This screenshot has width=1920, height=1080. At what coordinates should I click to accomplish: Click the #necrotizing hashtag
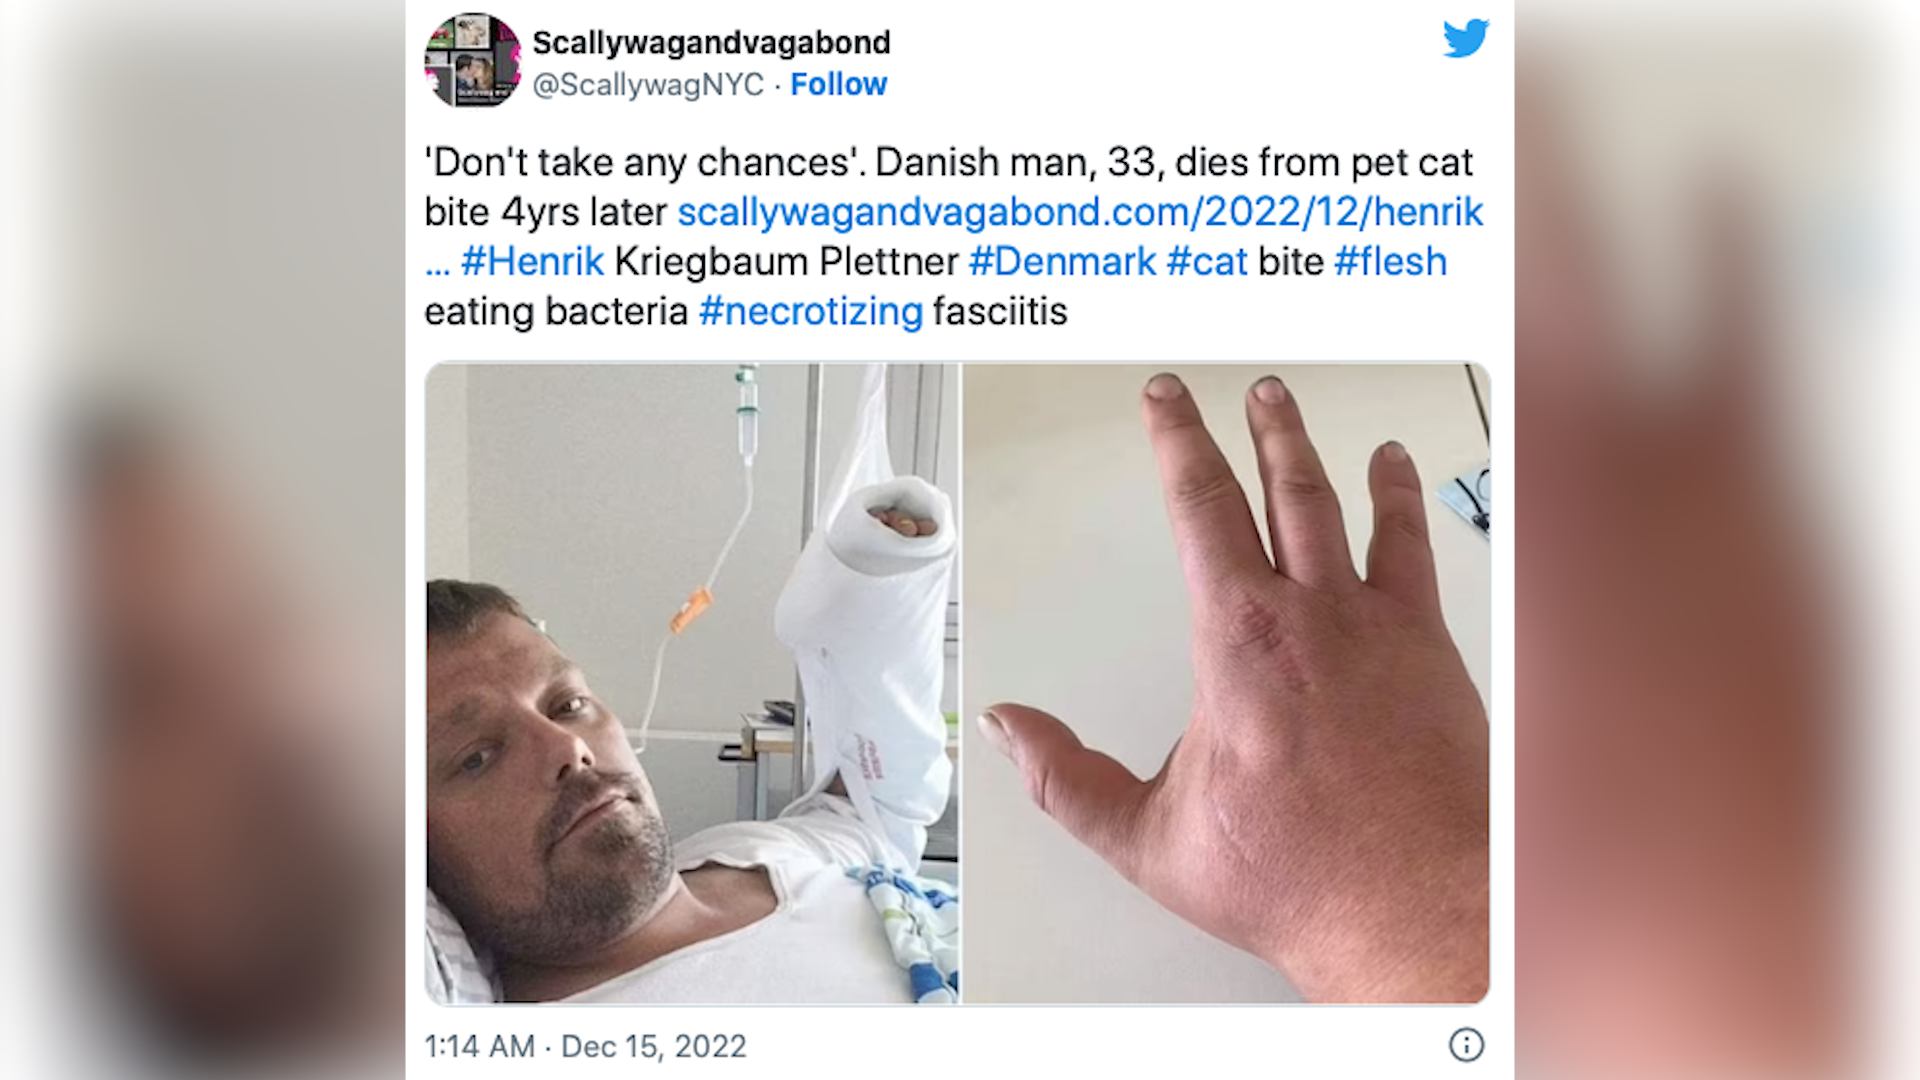click(811, 312)
